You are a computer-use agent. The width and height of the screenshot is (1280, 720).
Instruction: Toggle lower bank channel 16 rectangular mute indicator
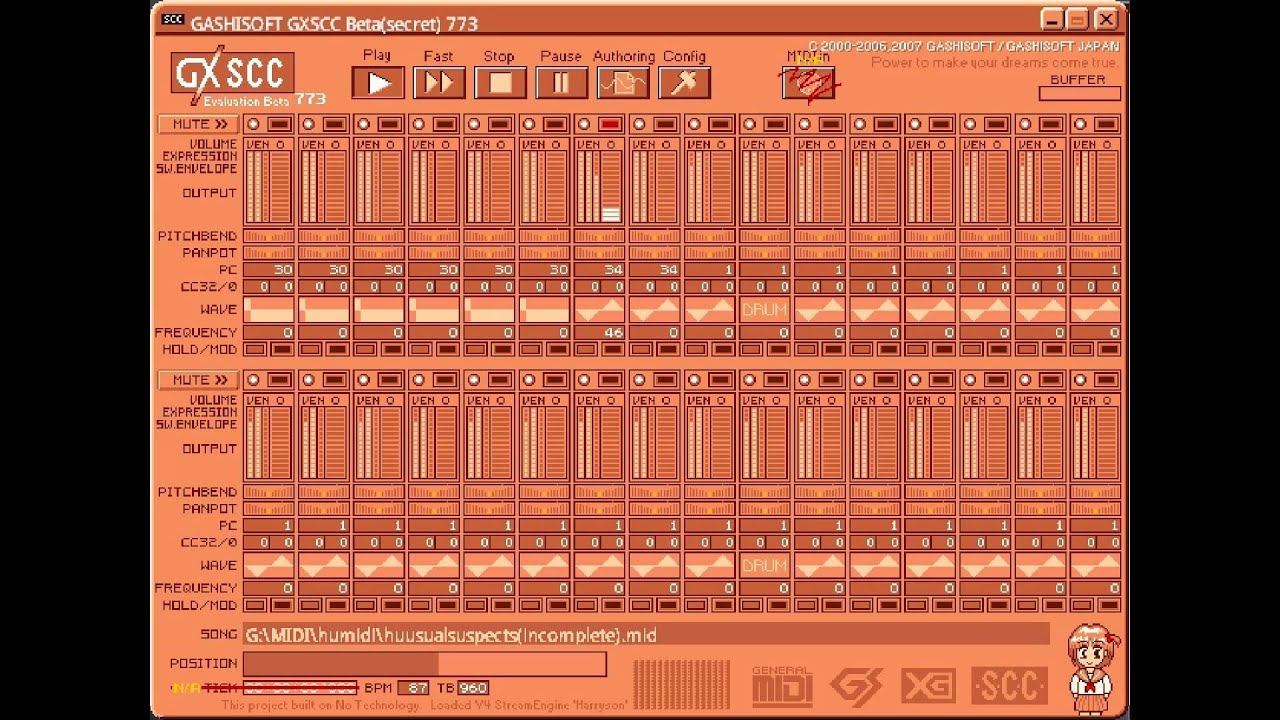[x=1106, y=380]
